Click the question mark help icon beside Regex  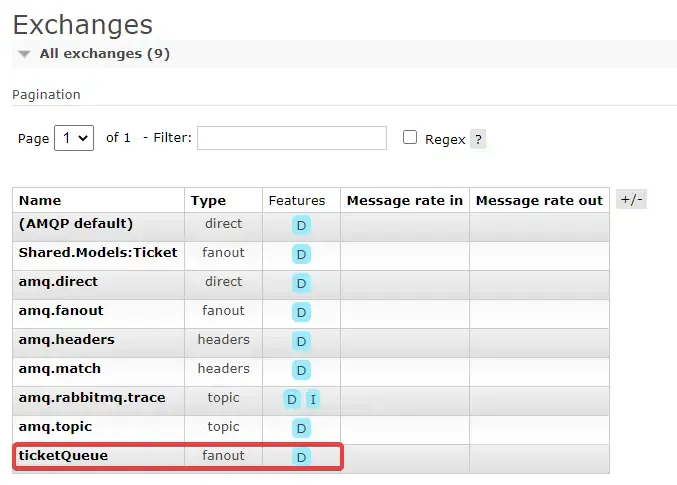pyautogui.click(x=478, y=139)
